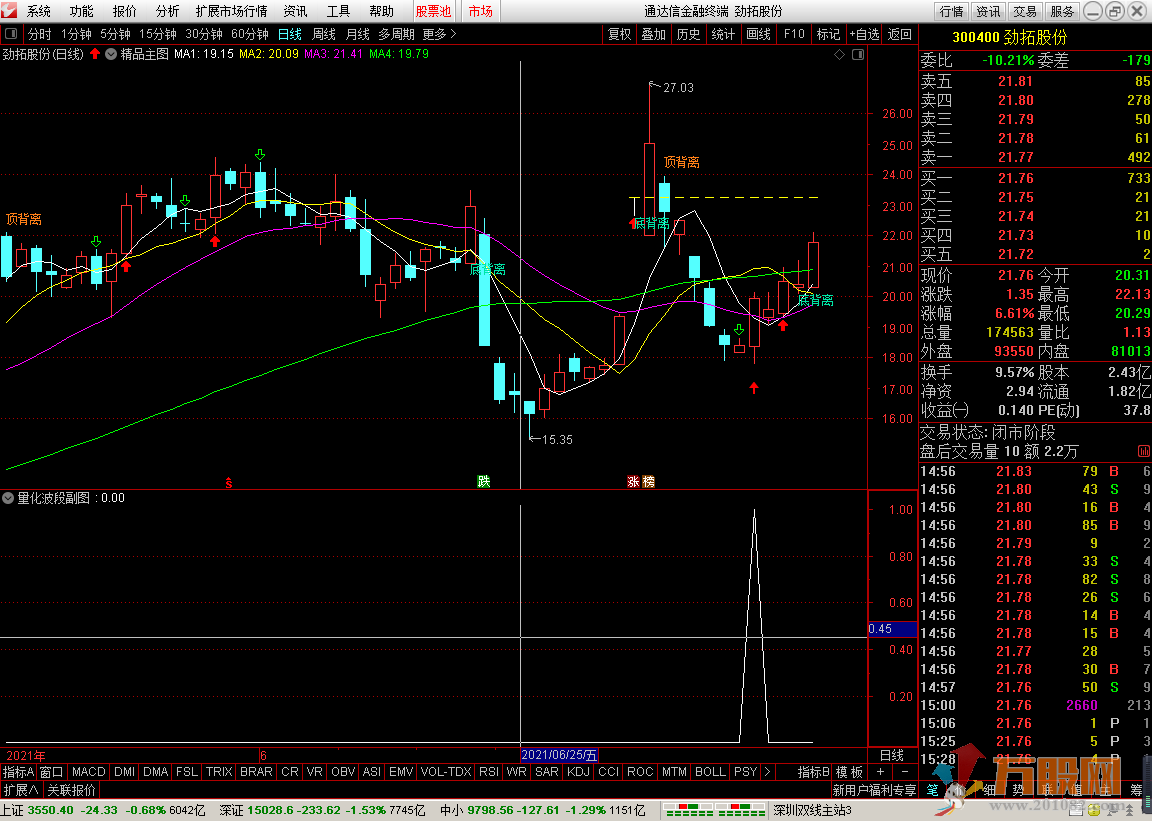This screenshot has height=822, width=1152.
Task: Open the 工具 menu
Action: [338, 11]
